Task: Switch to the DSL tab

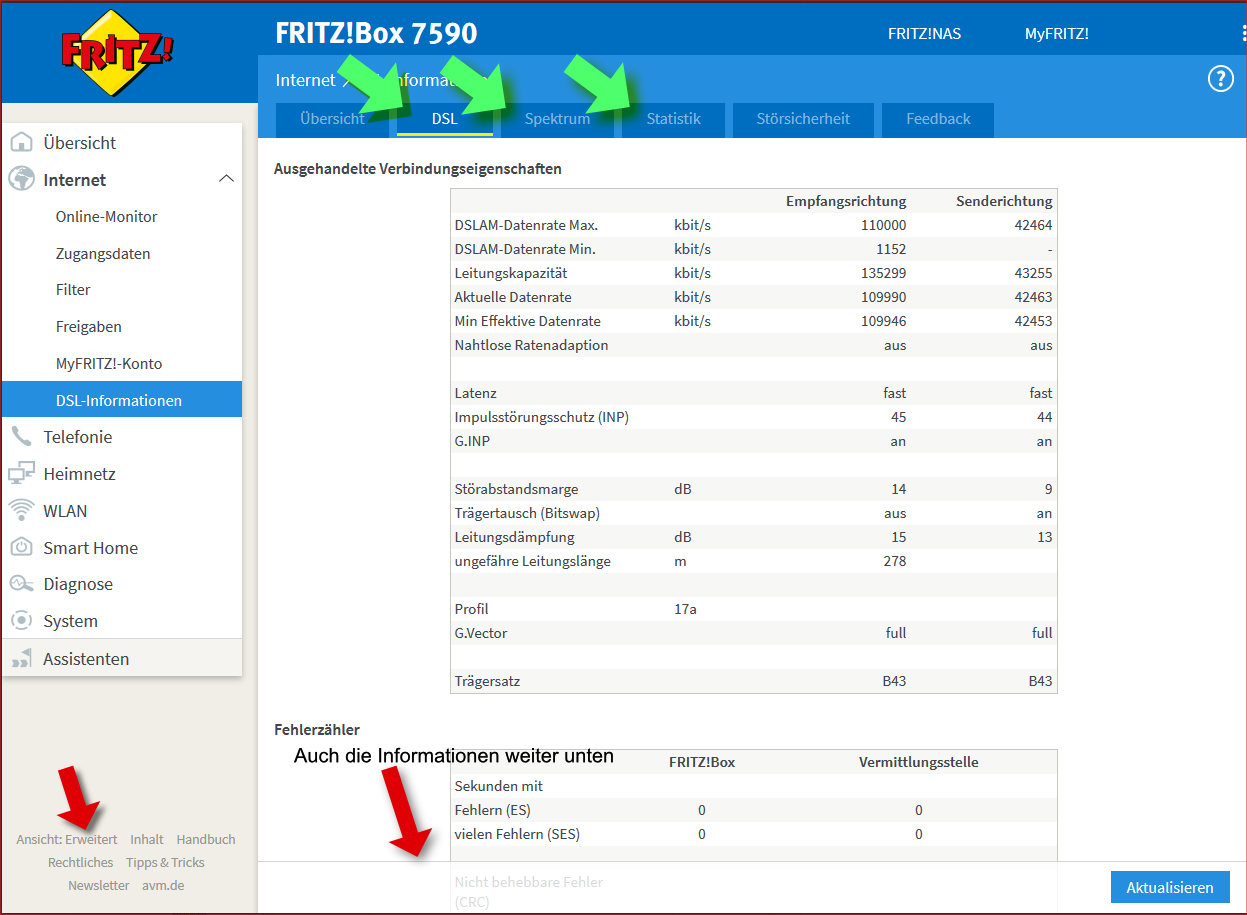Action: 445,119
